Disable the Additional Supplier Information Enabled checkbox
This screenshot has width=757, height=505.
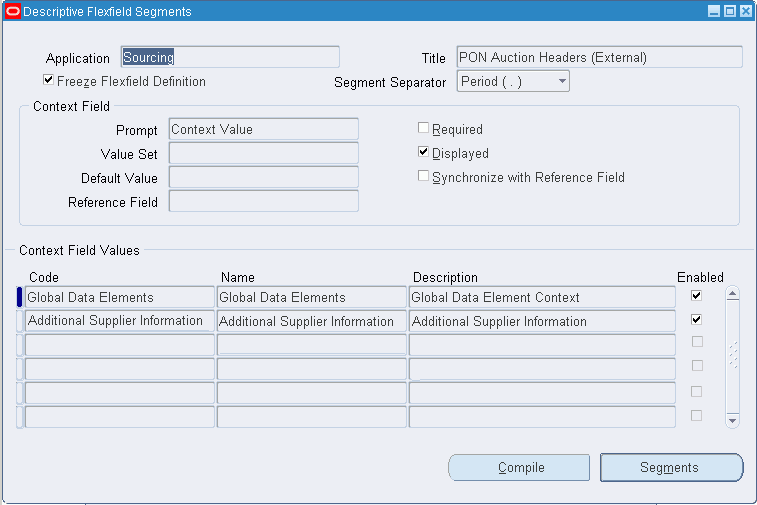point(697,320)
